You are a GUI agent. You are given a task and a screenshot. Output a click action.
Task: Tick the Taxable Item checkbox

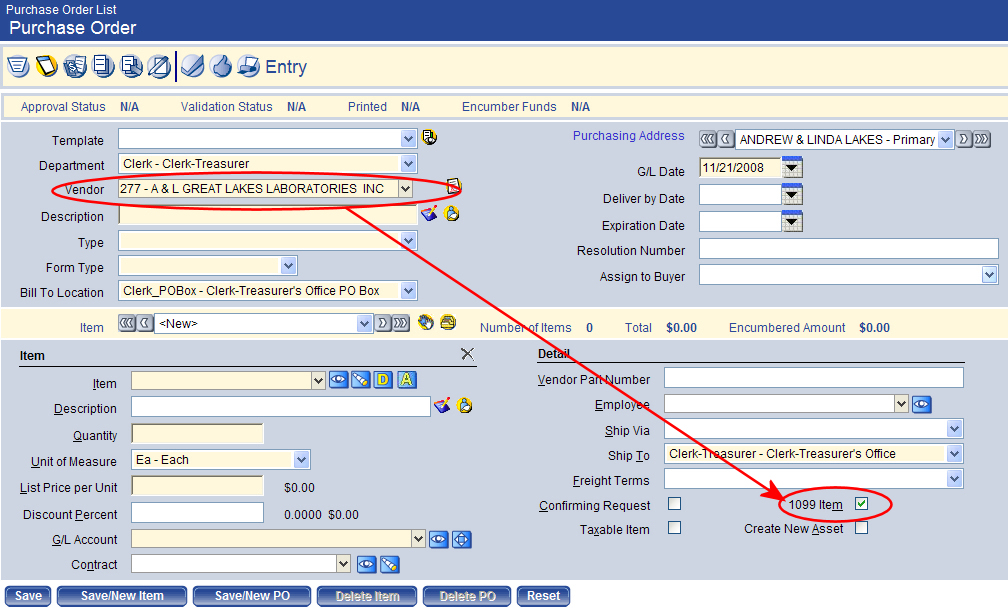[x=675, y=528]
